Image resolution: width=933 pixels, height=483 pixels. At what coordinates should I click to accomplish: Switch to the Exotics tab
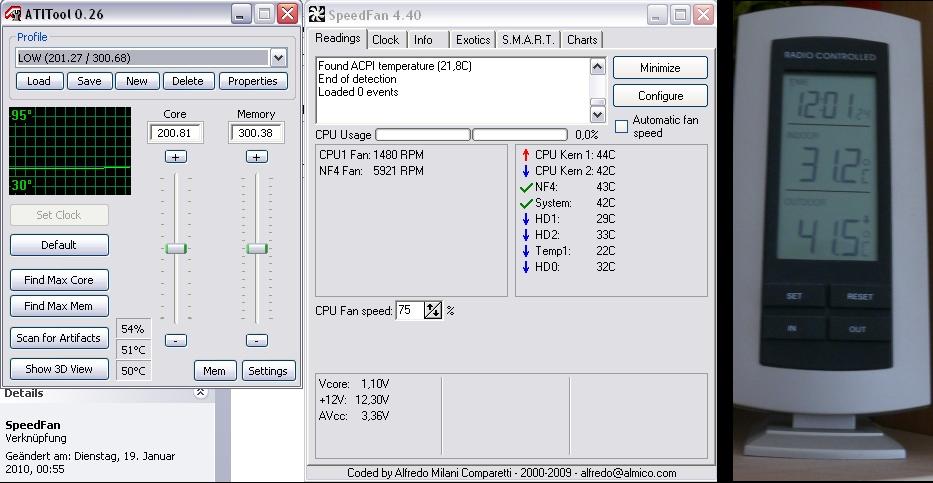point(473,40)
